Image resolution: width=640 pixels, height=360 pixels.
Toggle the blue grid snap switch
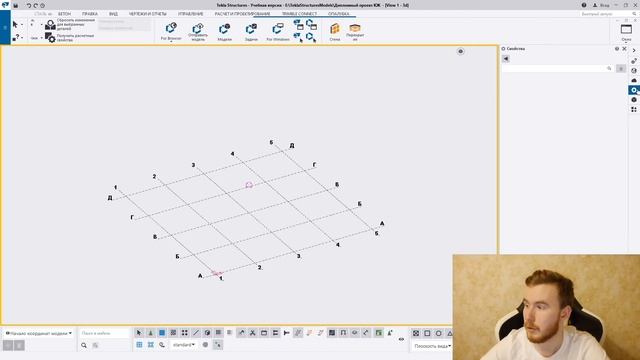[x=139, y=345]
